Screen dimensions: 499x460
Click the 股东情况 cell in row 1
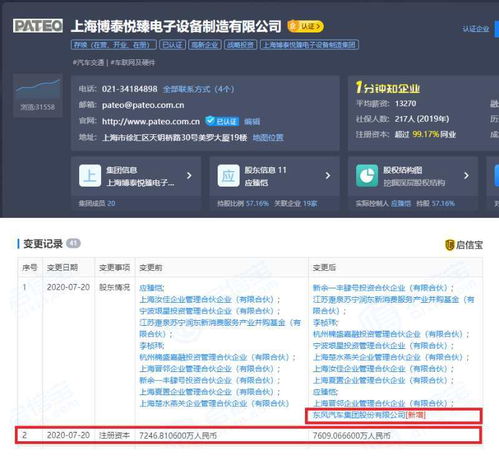pos(114,287)
